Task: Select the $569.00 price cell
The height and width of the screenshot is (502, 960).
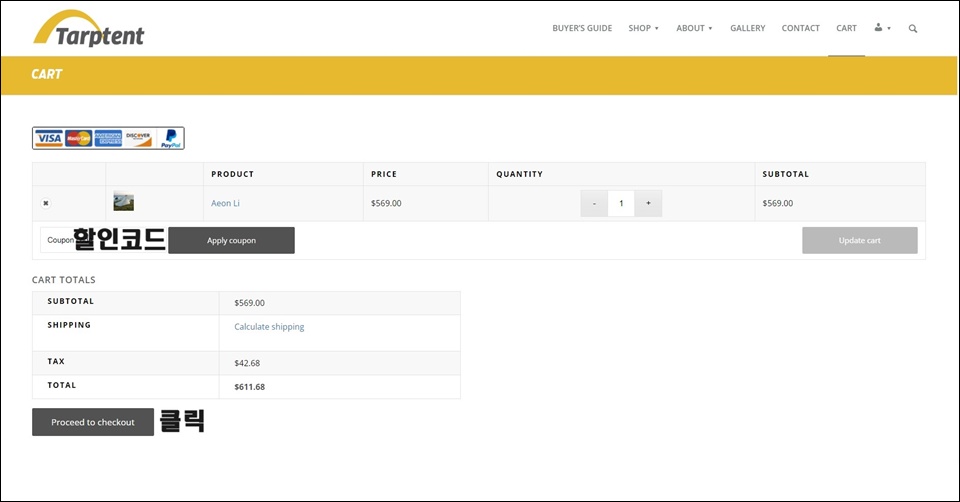Action: click(x=386, y=203)
